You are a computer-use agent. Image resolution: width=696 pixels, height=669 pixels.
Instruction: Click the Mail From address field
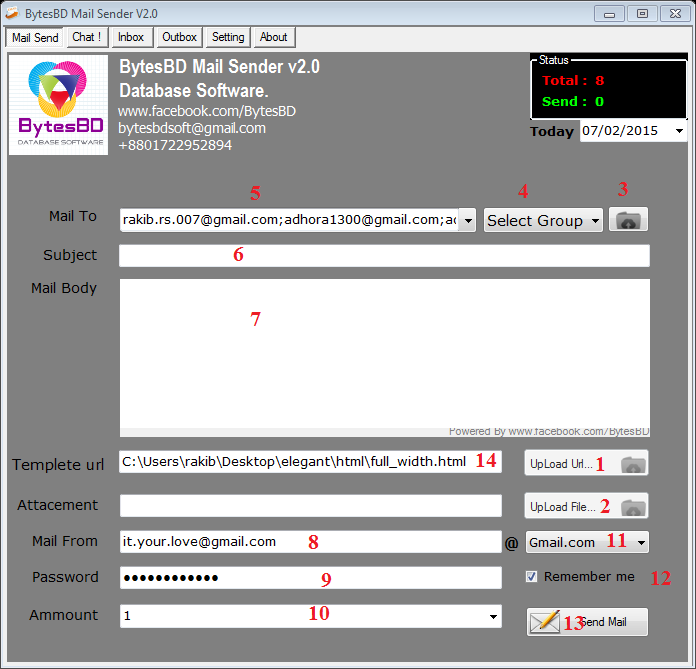[310, 542]
